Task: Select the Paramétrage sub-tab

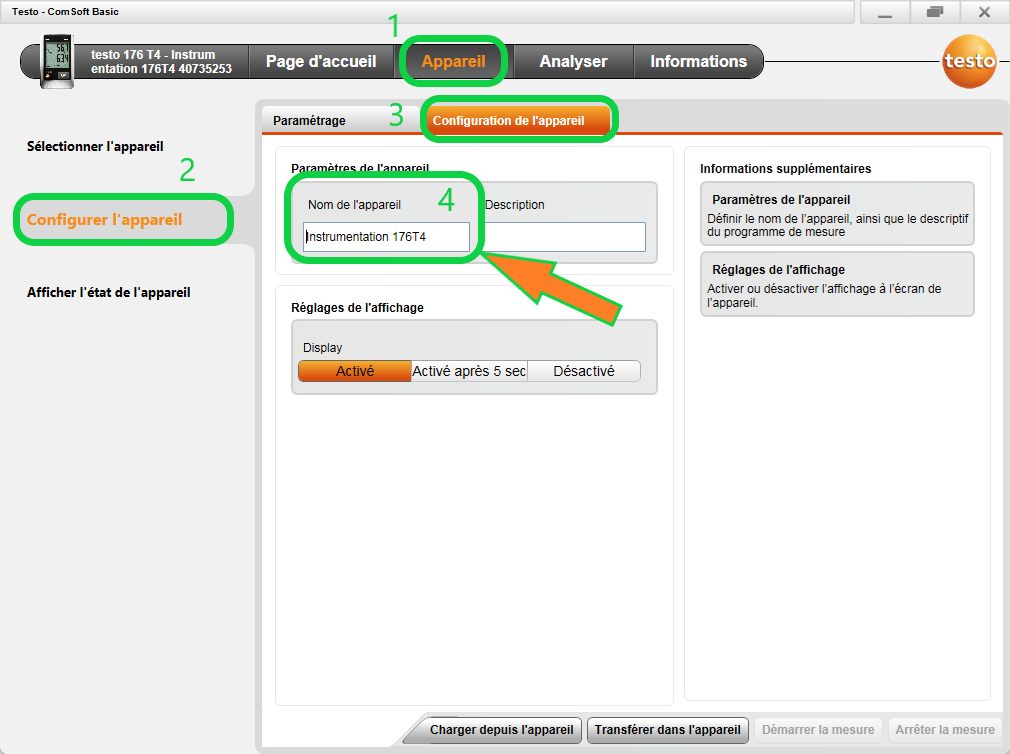Action: point(309,121)
